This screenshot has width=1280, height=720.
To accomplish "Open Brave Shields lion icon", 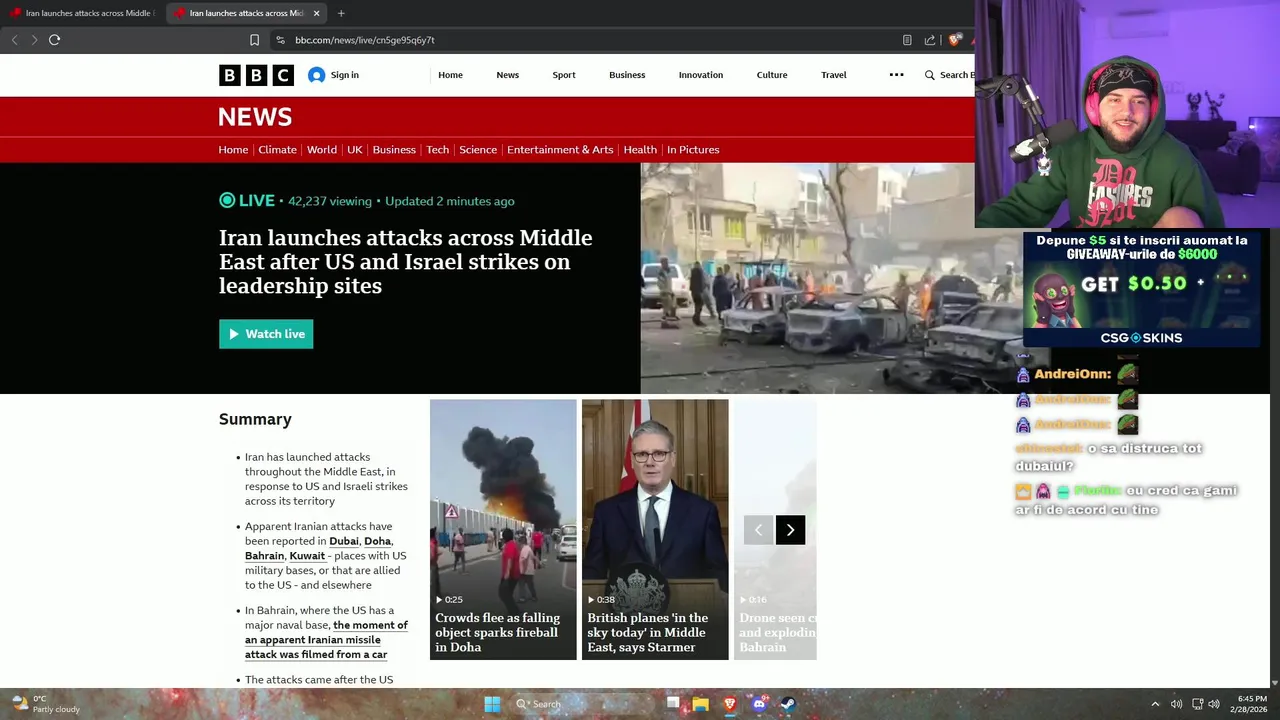I will coord(955,40).
